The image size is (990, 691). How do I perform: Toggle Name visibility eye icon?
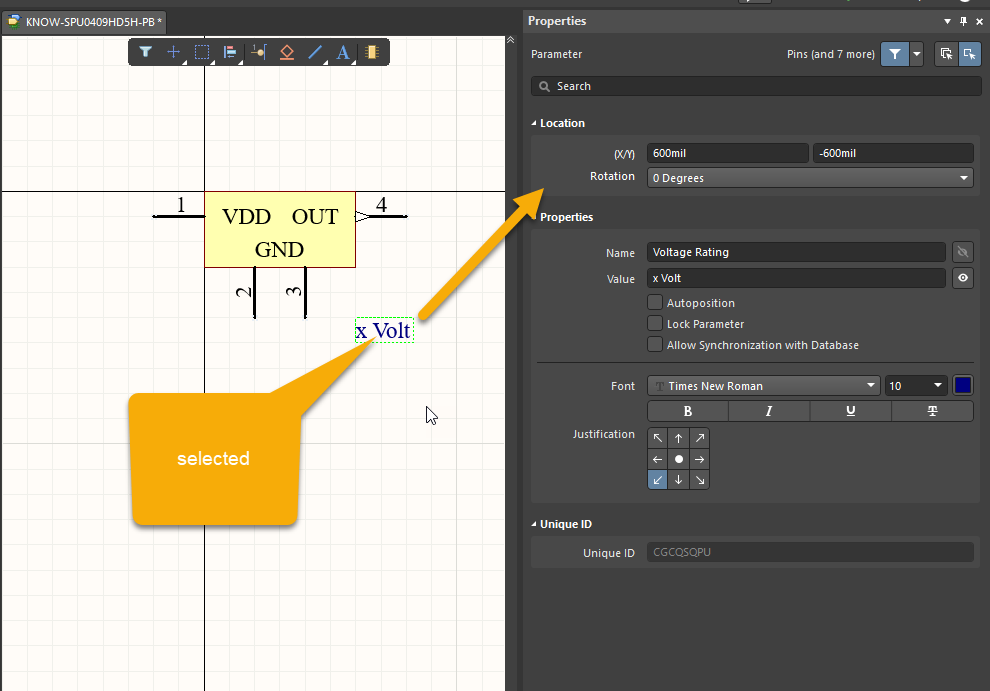click(962, 252)
